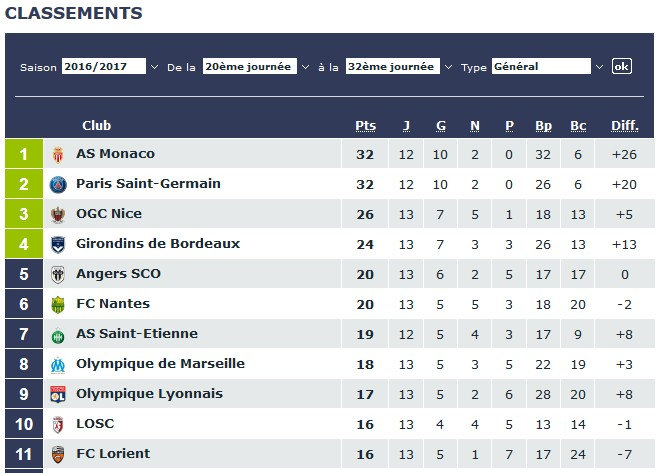Click the Olympique Lyonnais crest icon
The image size is (661, 473).
coord(57,394)
